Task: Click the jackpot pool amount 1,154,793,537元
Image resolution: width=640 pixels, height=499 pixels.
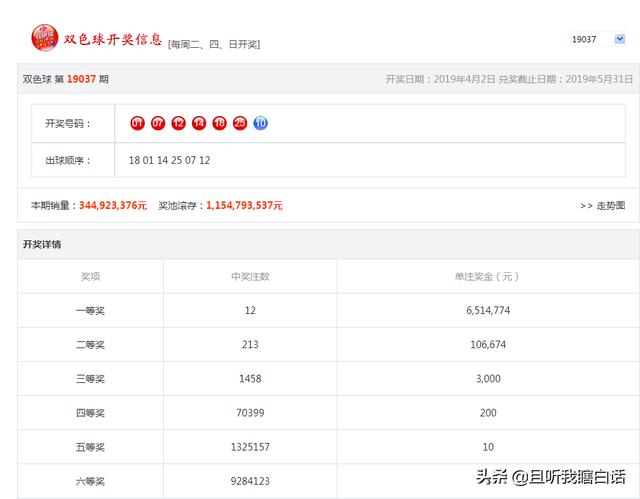Action: click(244, 205)
